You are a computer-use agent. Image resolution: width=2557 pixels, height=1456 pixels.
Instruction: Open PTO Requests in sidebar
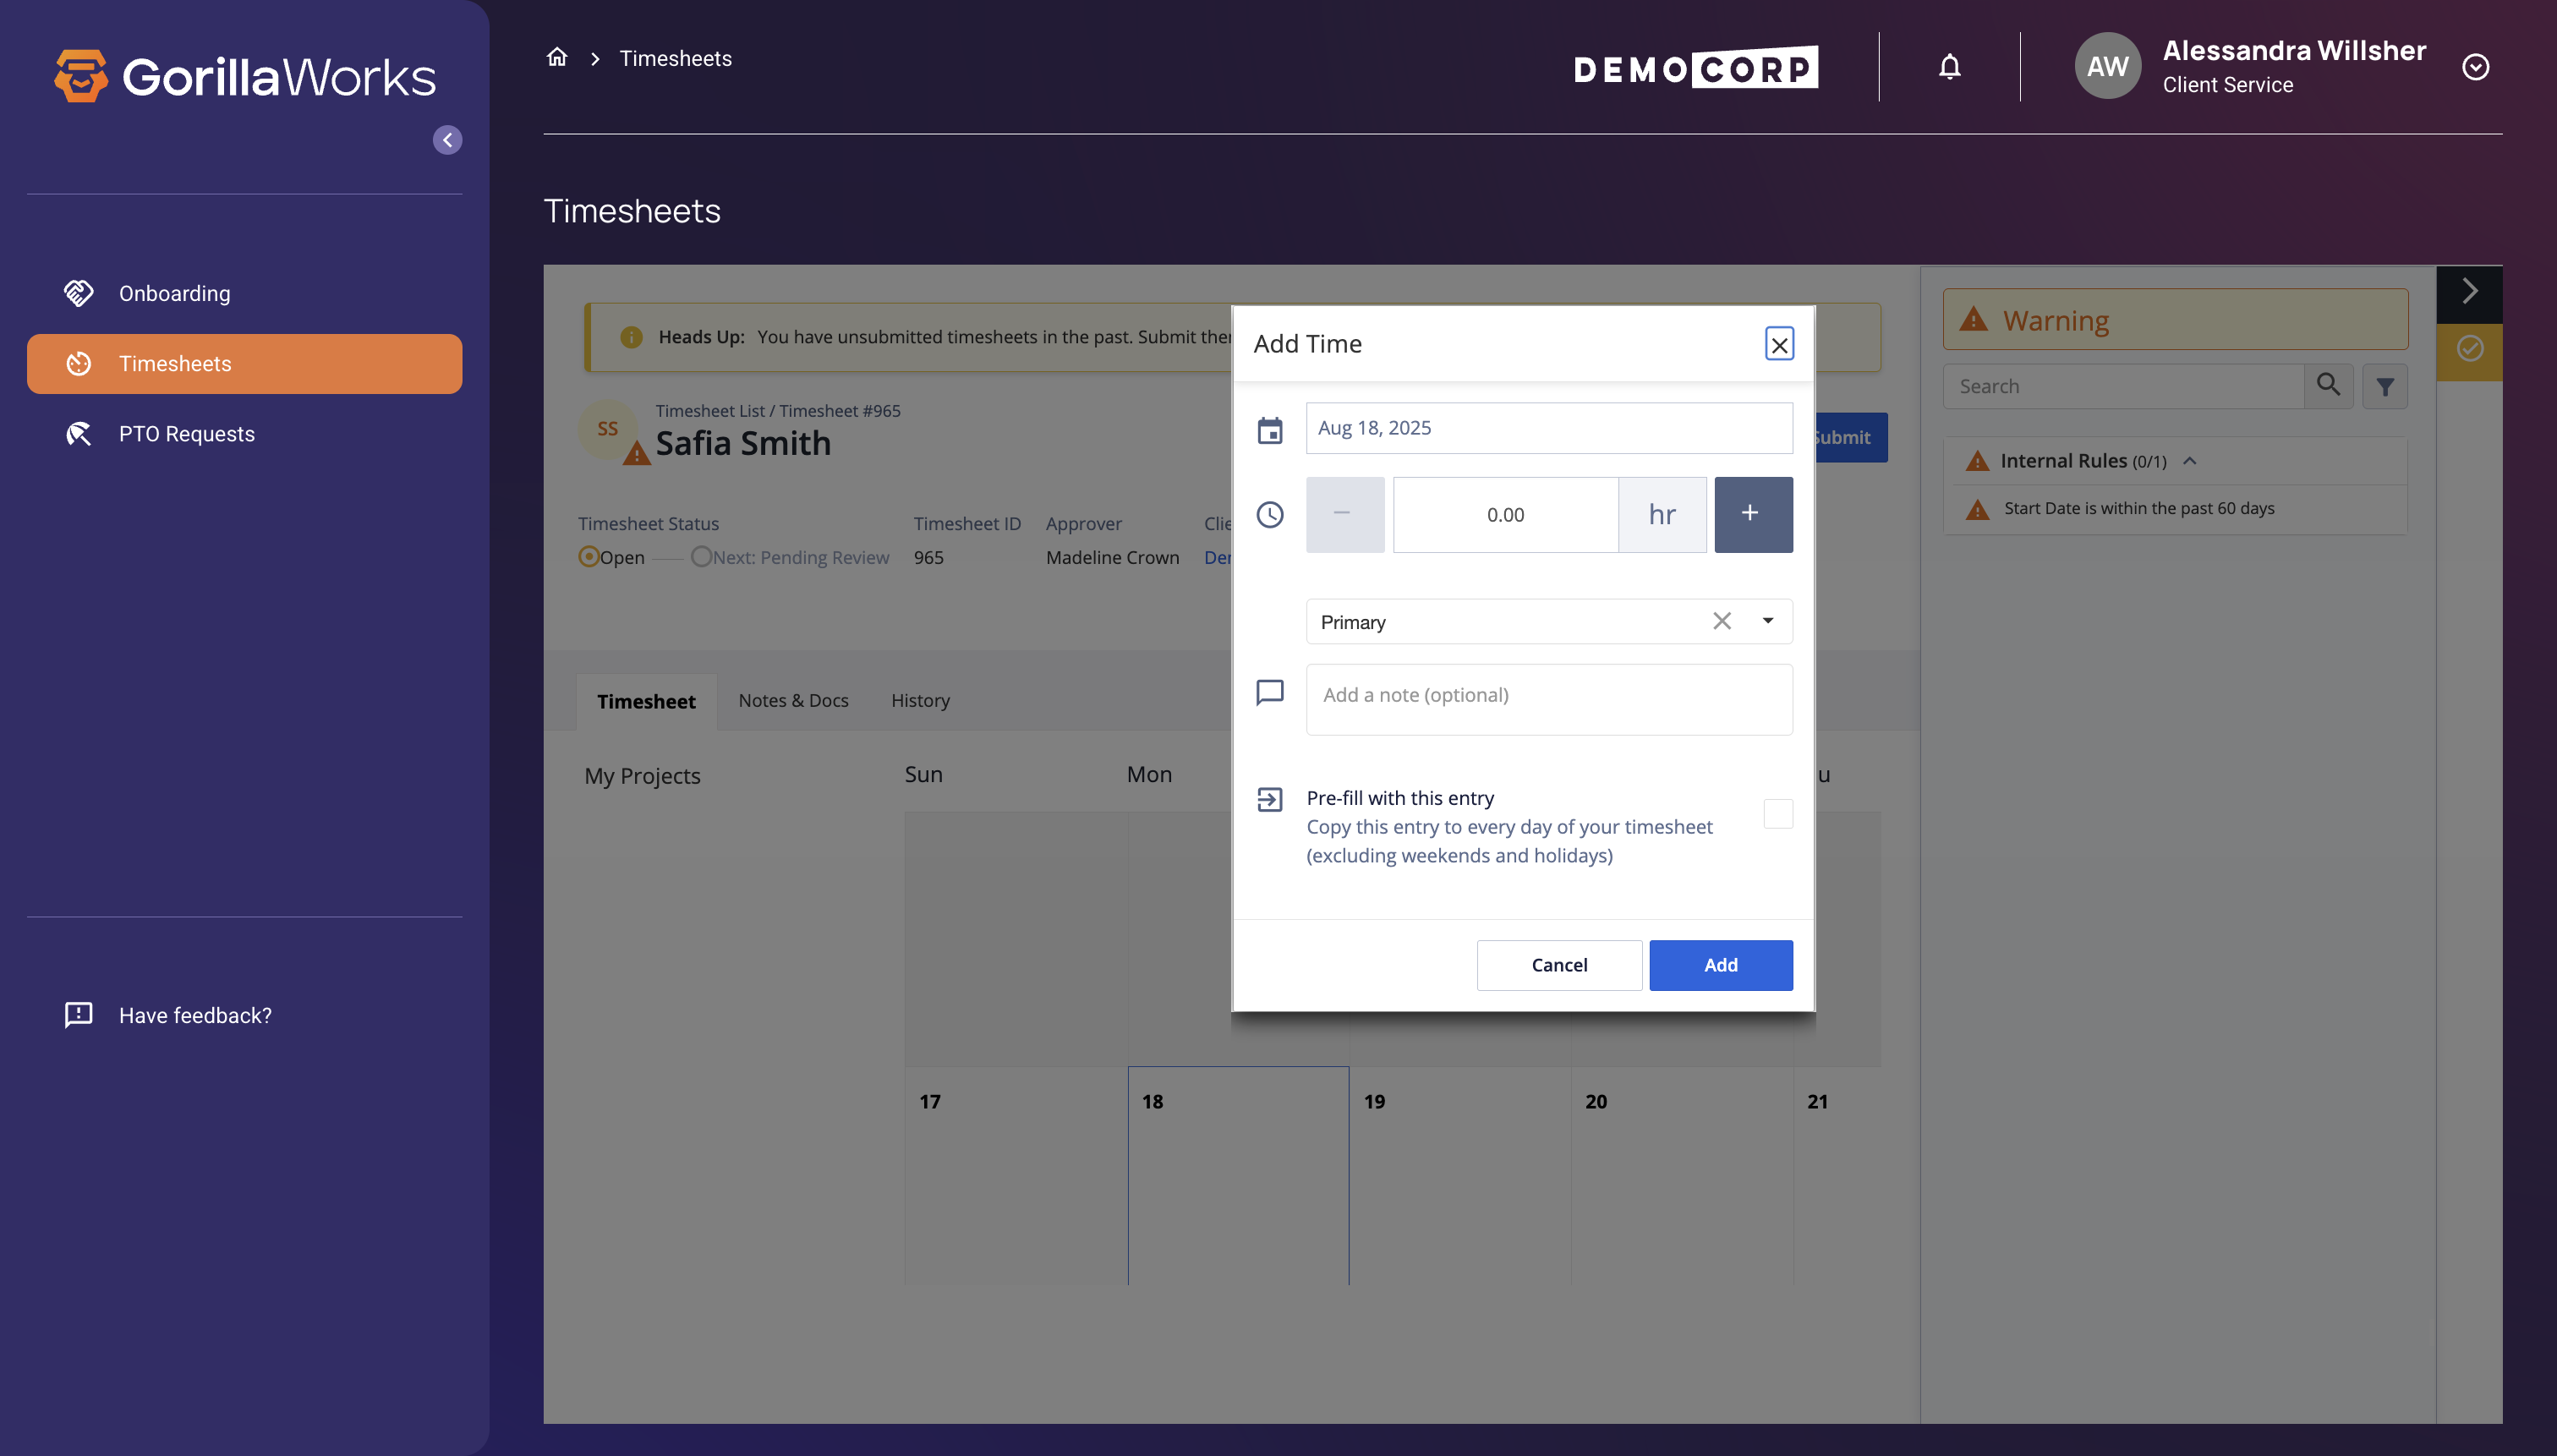tap(186, 434)
